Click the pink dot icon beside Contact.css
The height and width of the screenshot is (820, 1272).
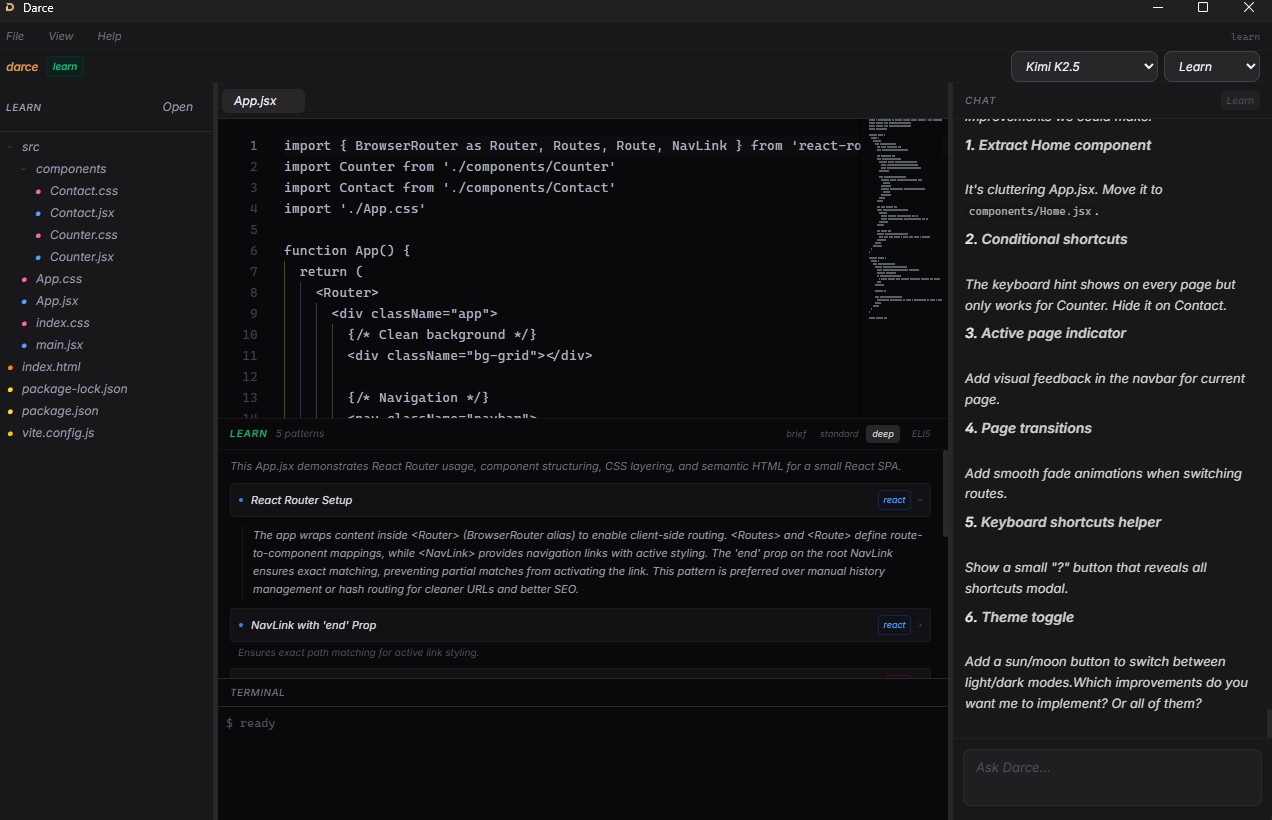[39, 191]
